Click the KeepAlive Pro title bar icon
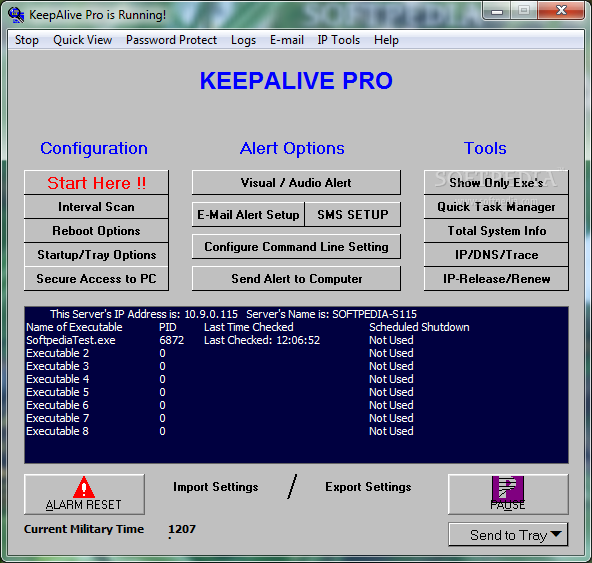The width and height of the screenshot is (592, 563). [x=16, y=15]
